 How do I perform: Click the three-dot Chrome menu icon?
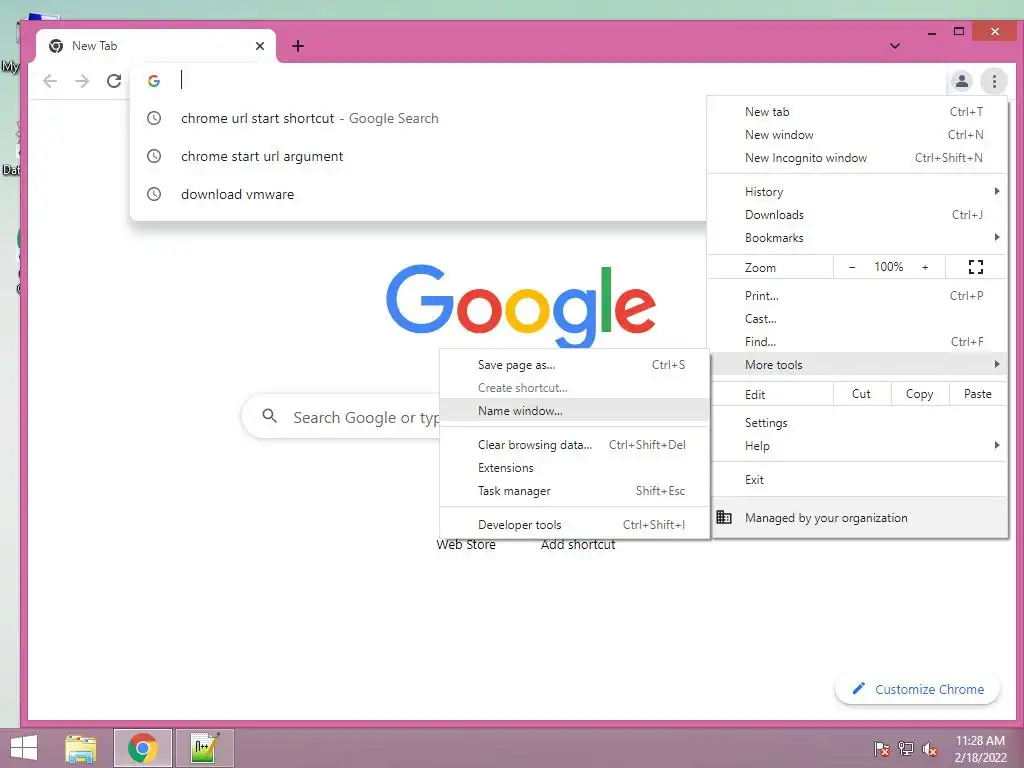coord(994,81)
